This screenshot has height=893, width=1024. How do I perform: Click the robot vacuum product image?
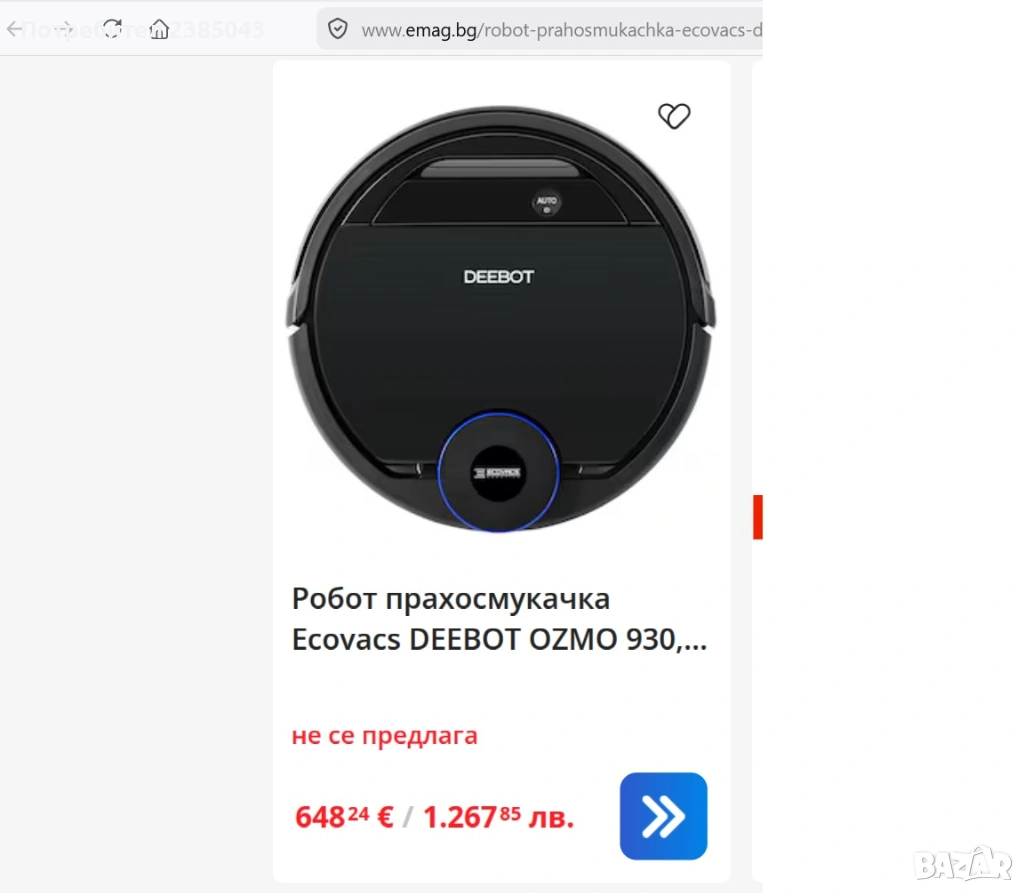click(501, 319)
